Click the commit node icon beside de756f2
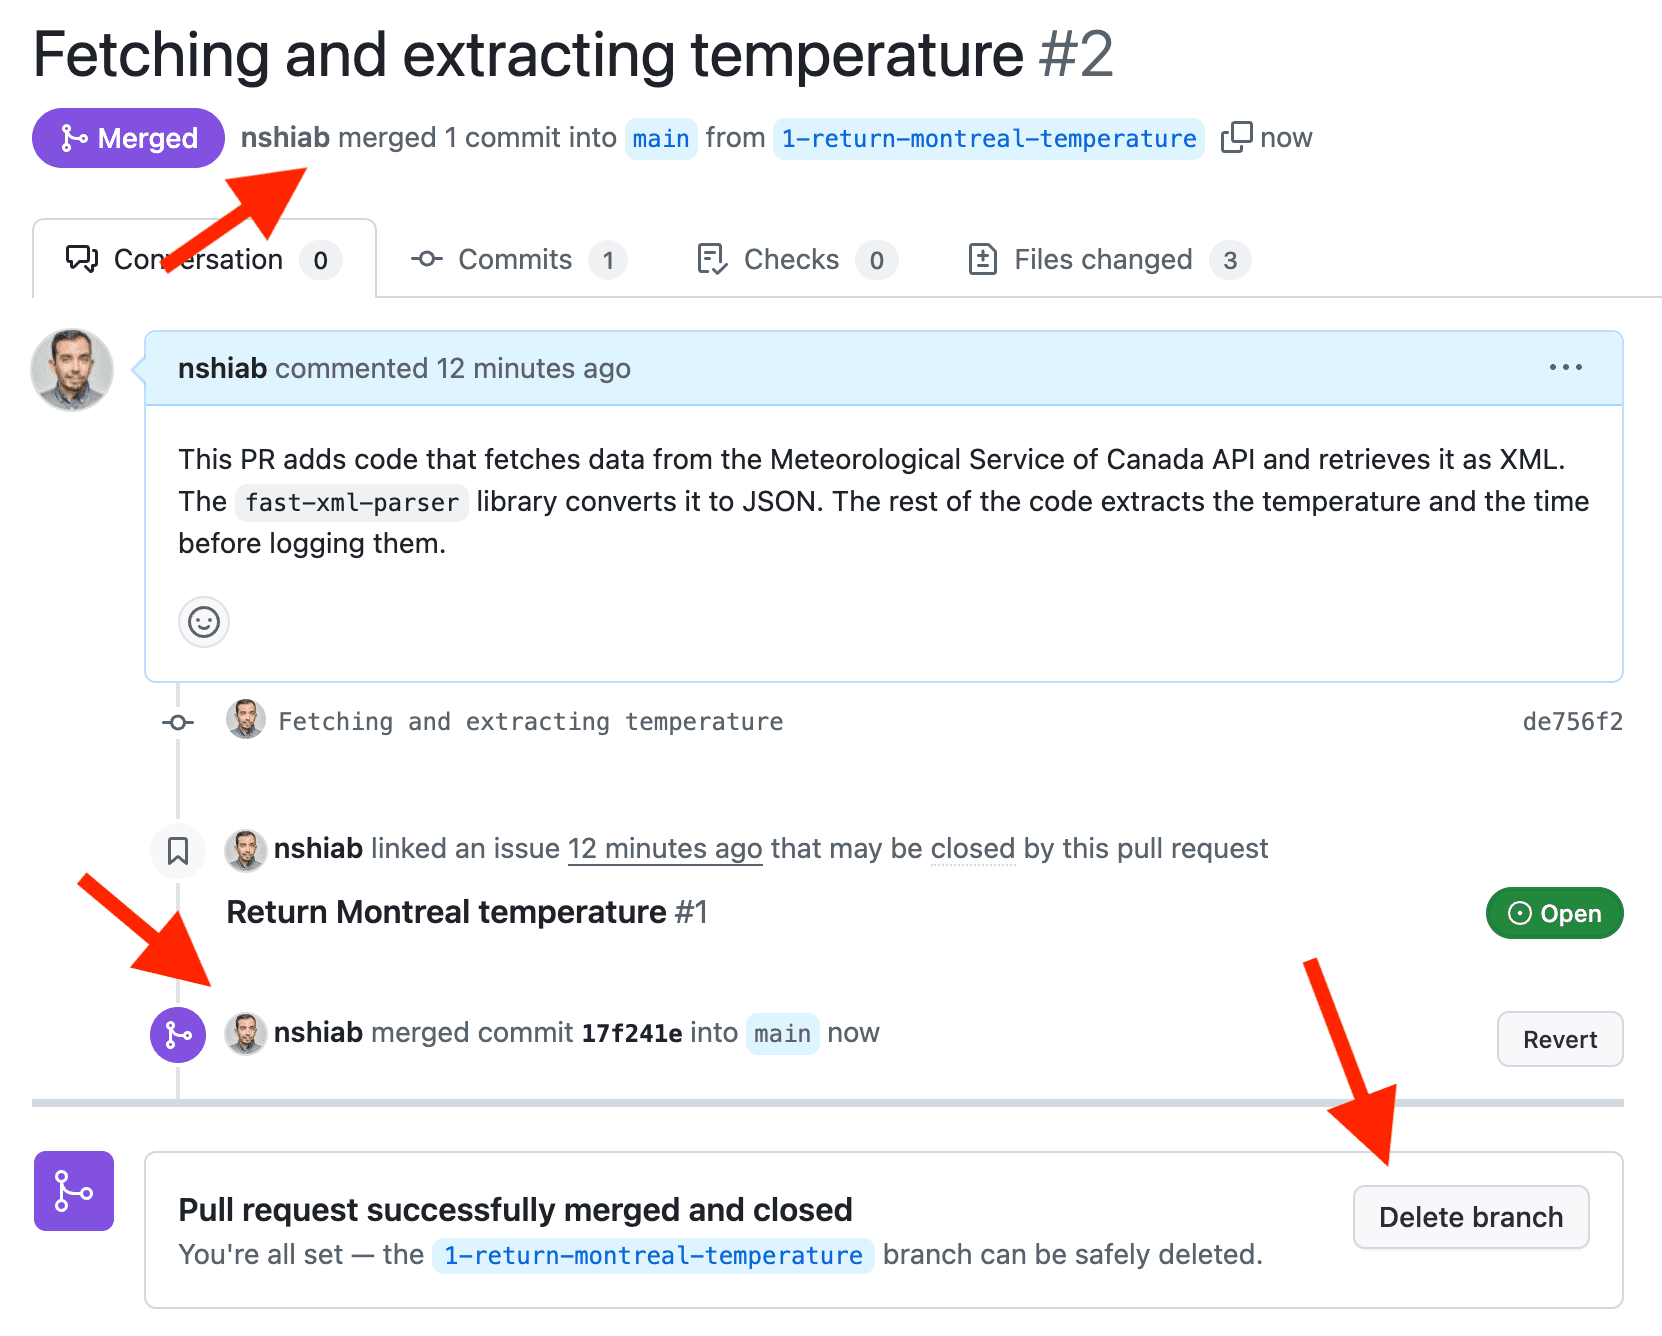The image size is (1662, 1336). (x=177, y=721)
